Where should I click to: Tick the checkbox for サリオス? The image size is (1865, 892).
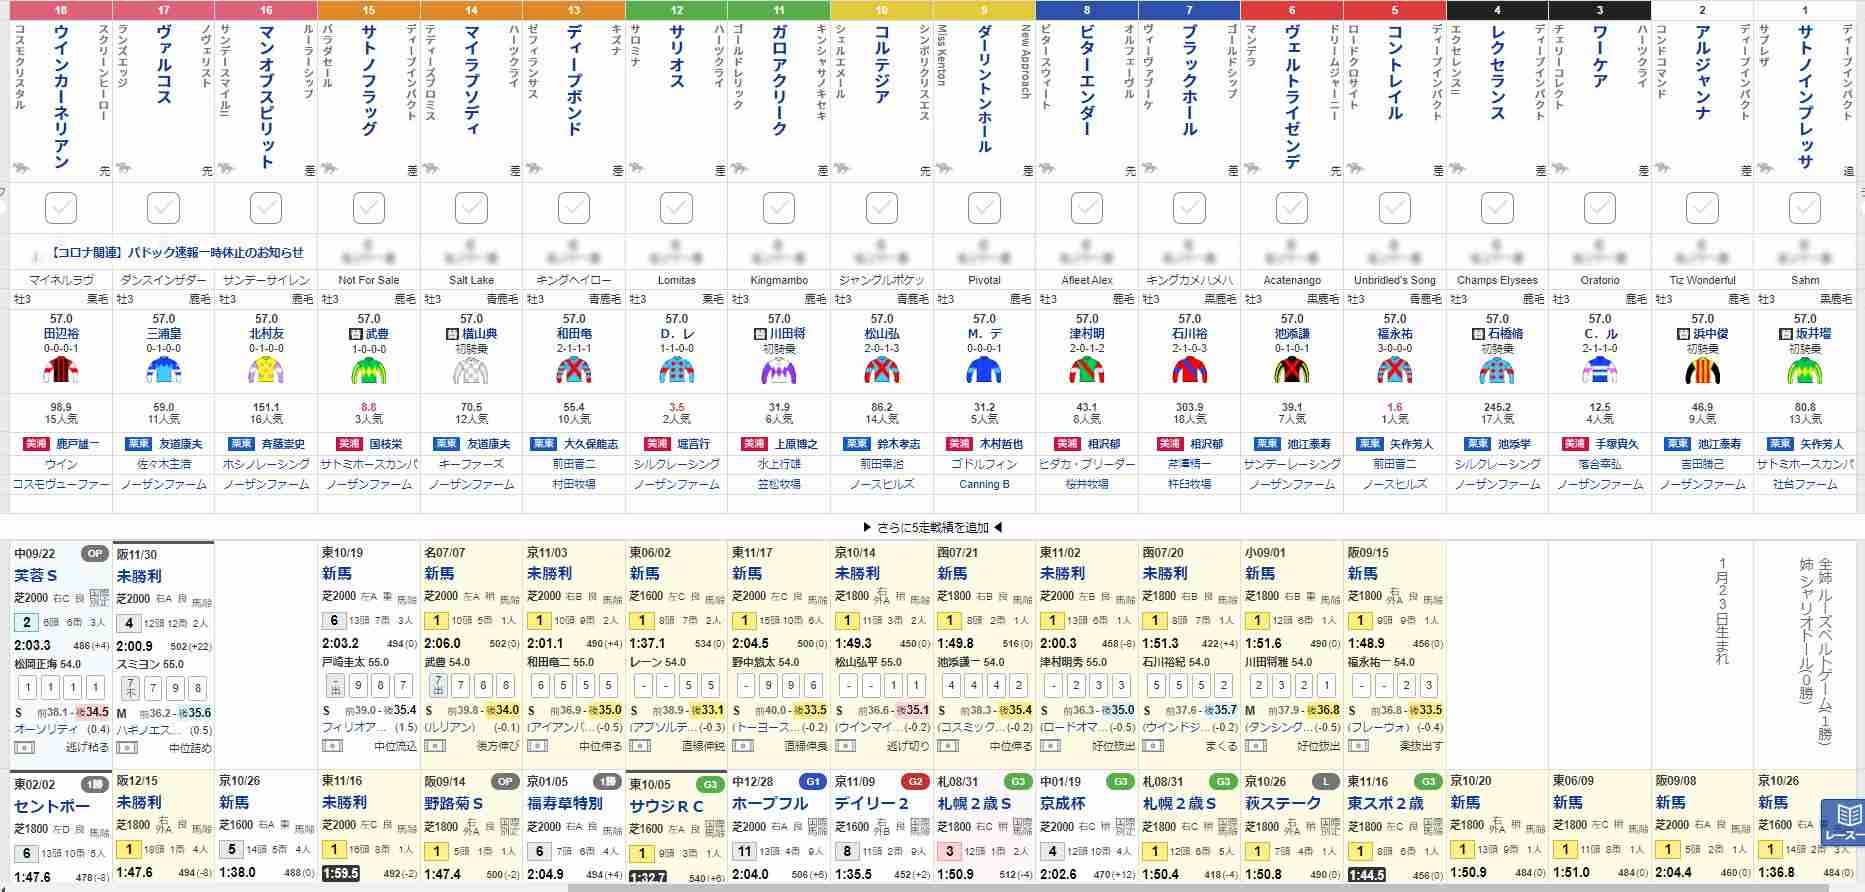click(677, 208)
